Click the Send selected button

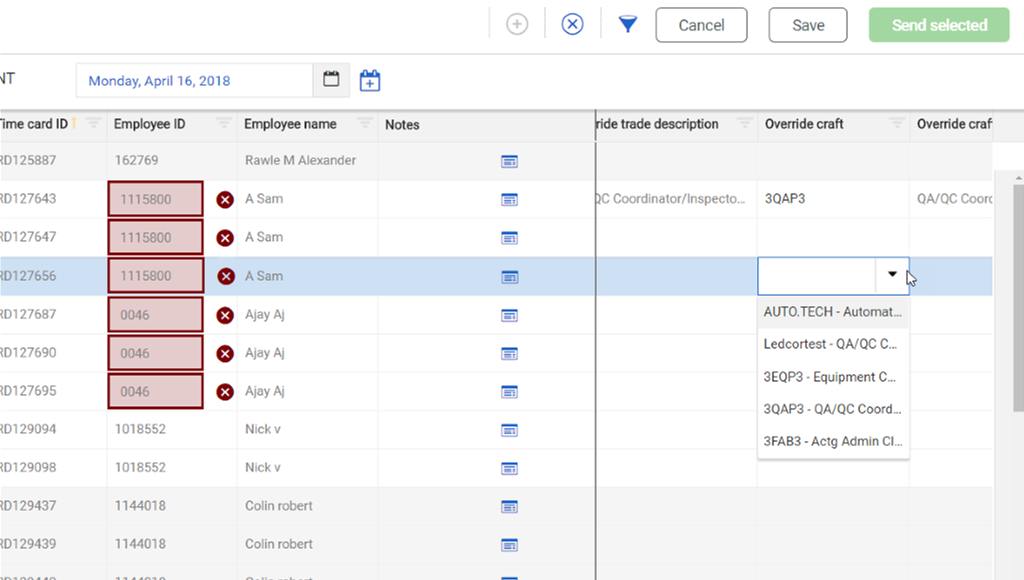939,25
